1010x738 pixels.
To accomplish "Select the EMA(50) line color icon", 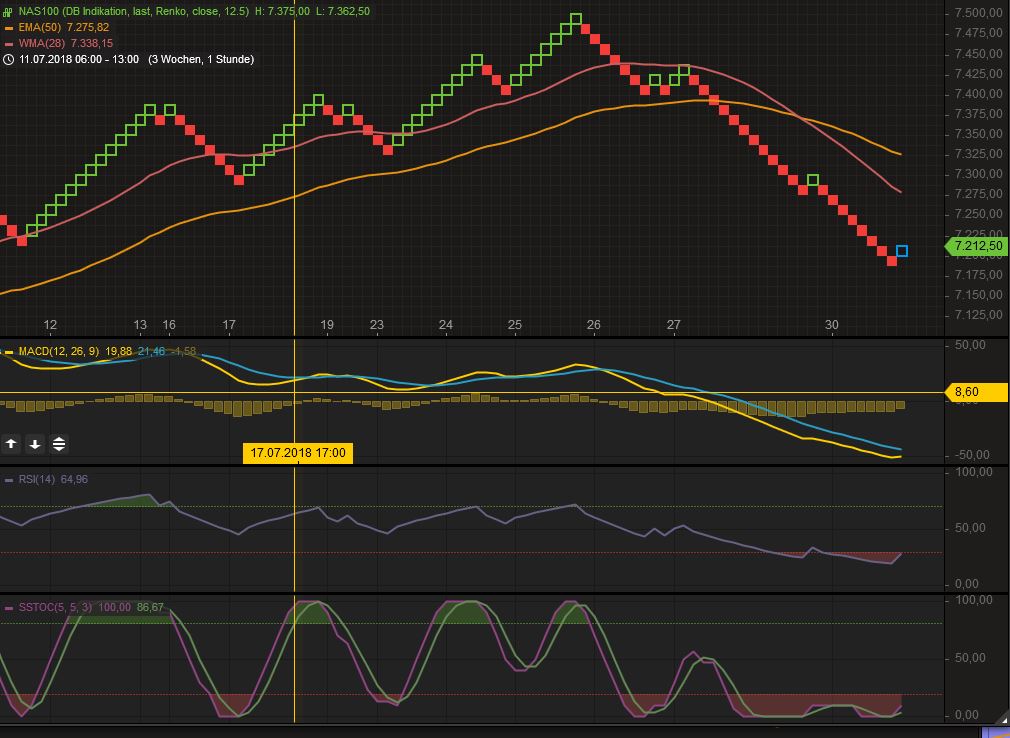I will click(8, 28).
